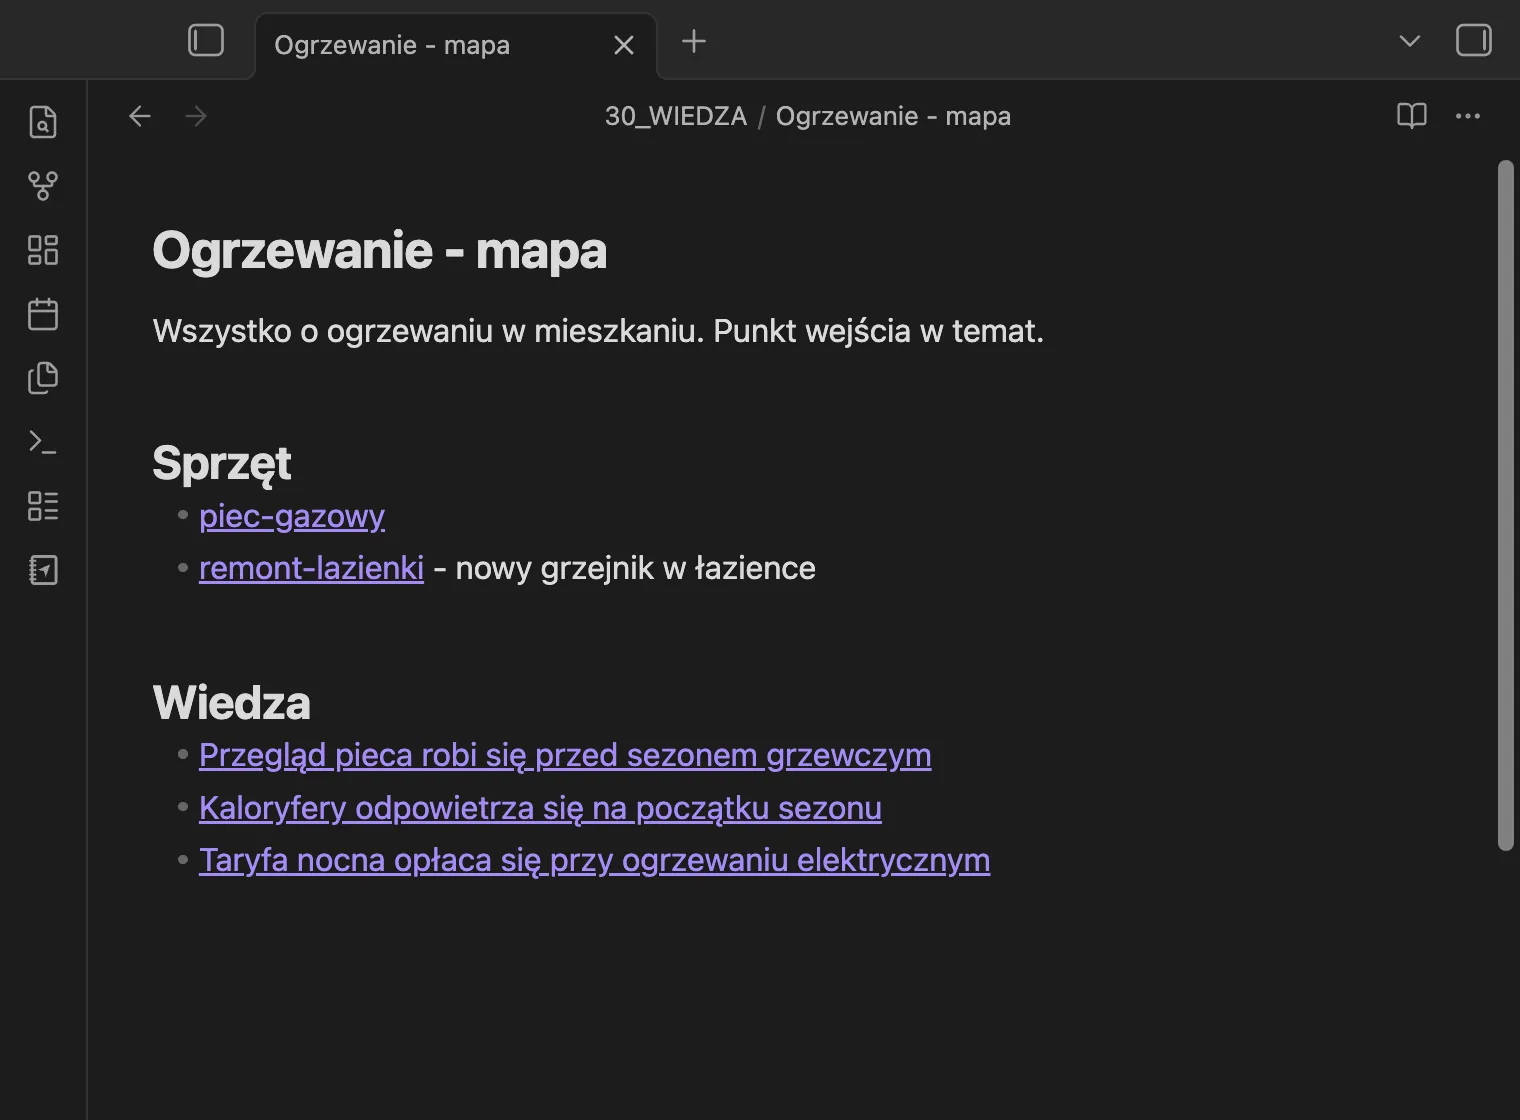Click the vertical scrollbar thumb
Screen dimensions: 1520x1120
point(1506,505)
